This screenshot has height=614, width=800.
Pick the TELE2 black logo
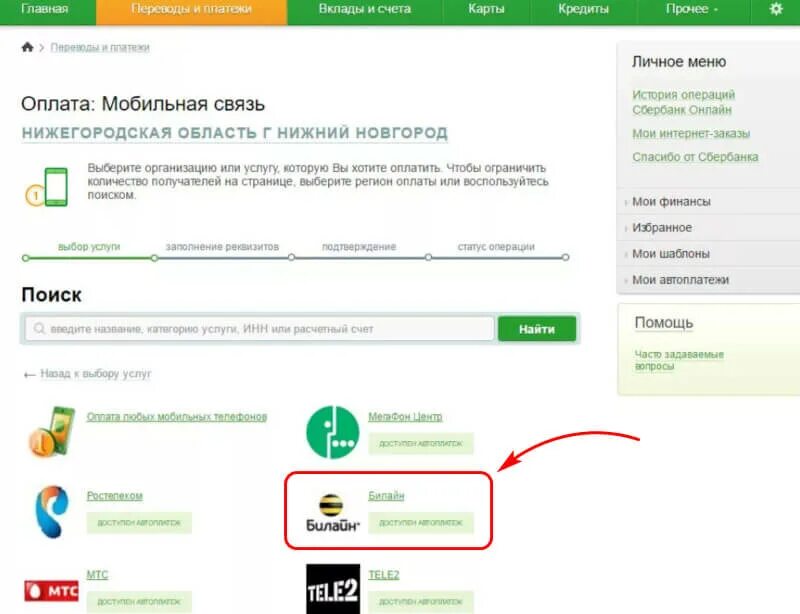[x=333, y=589]
